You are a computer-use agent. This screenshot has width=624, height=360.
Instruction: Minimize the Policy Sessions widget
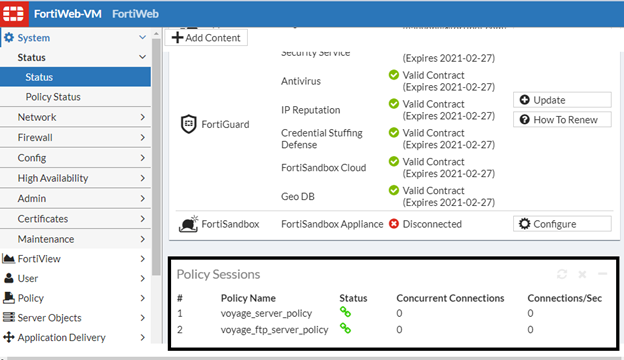[603, 274]
